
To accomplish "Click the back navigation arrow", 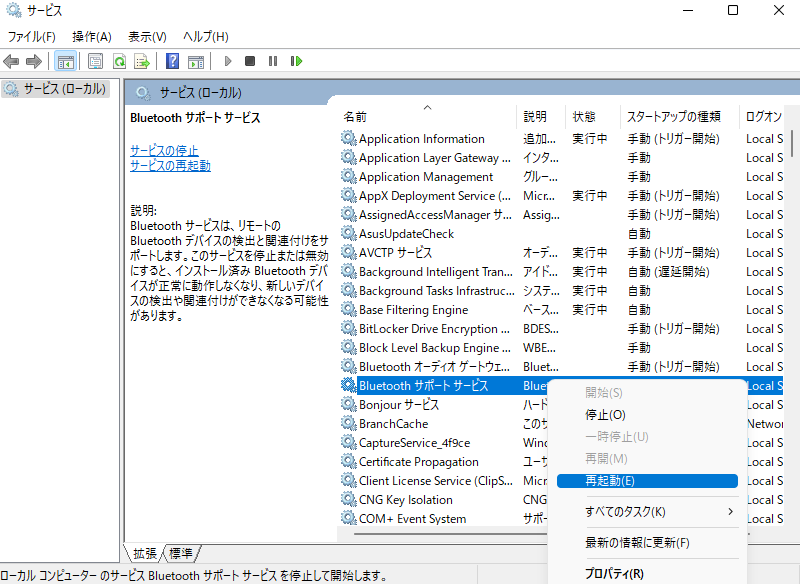I will (11, 61).
